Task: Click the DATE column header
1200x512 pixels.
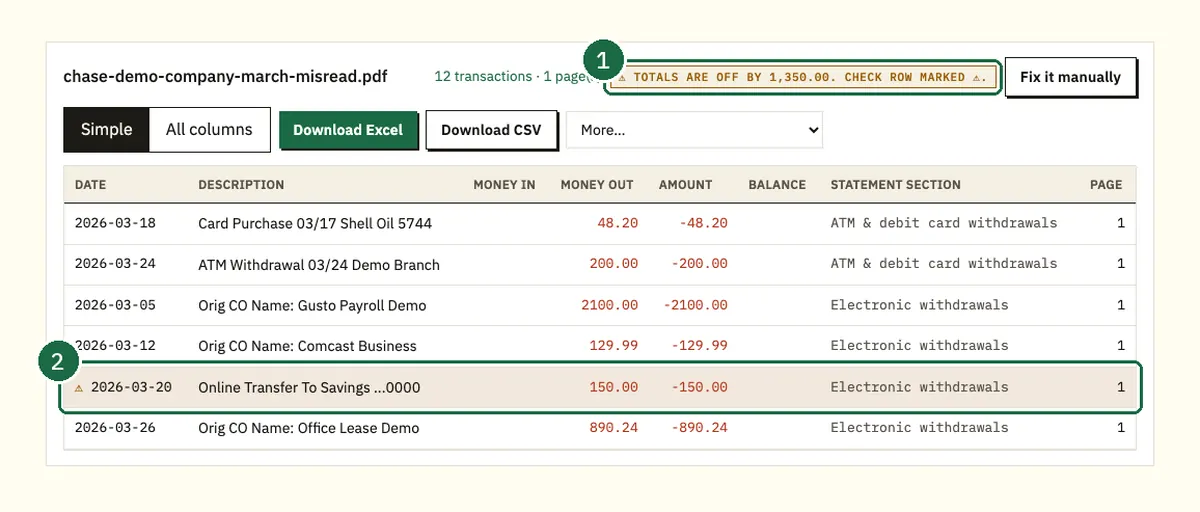Action: (90, 185)
